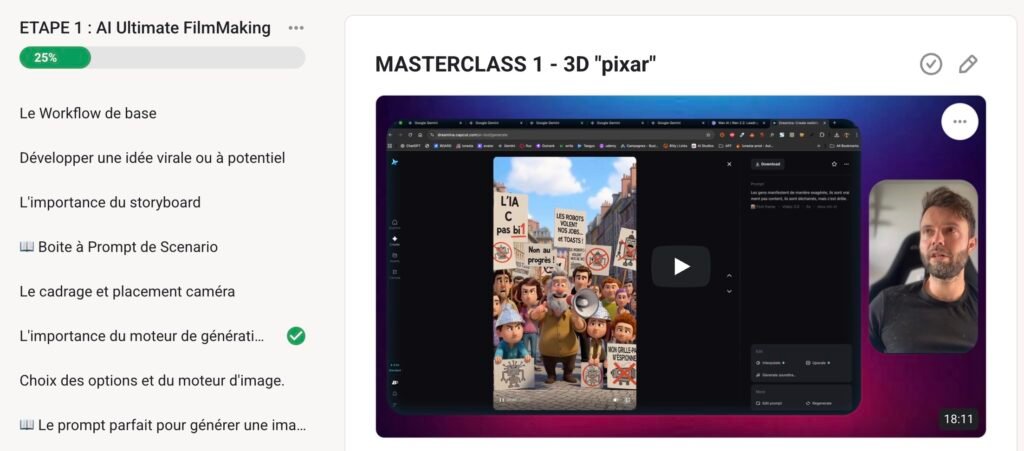Click the ETAPE 1 : AI Ultimate FilmMaking title

pos(145,28)
